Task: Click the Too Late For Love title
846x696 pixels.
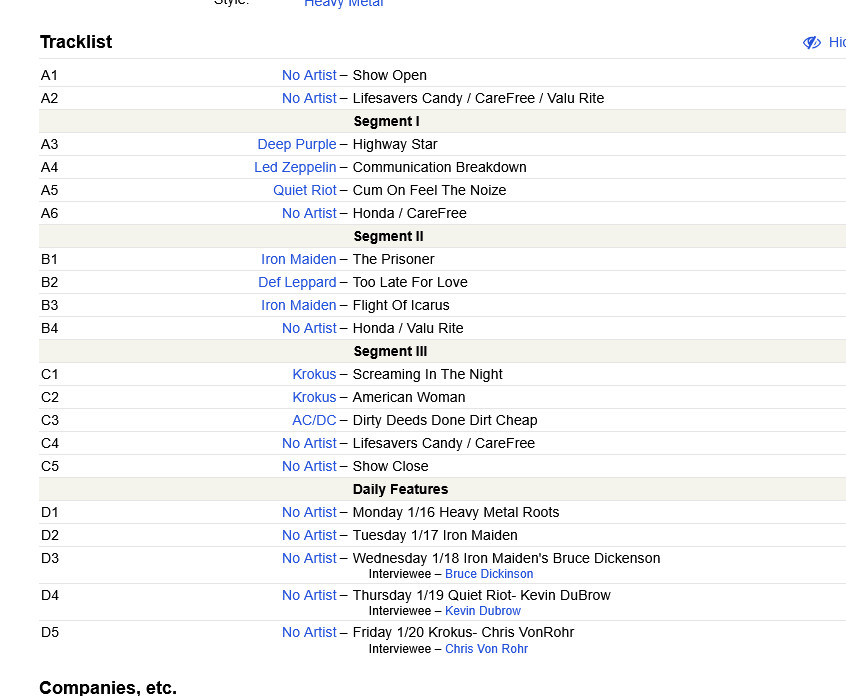Action: click(410, 282)
